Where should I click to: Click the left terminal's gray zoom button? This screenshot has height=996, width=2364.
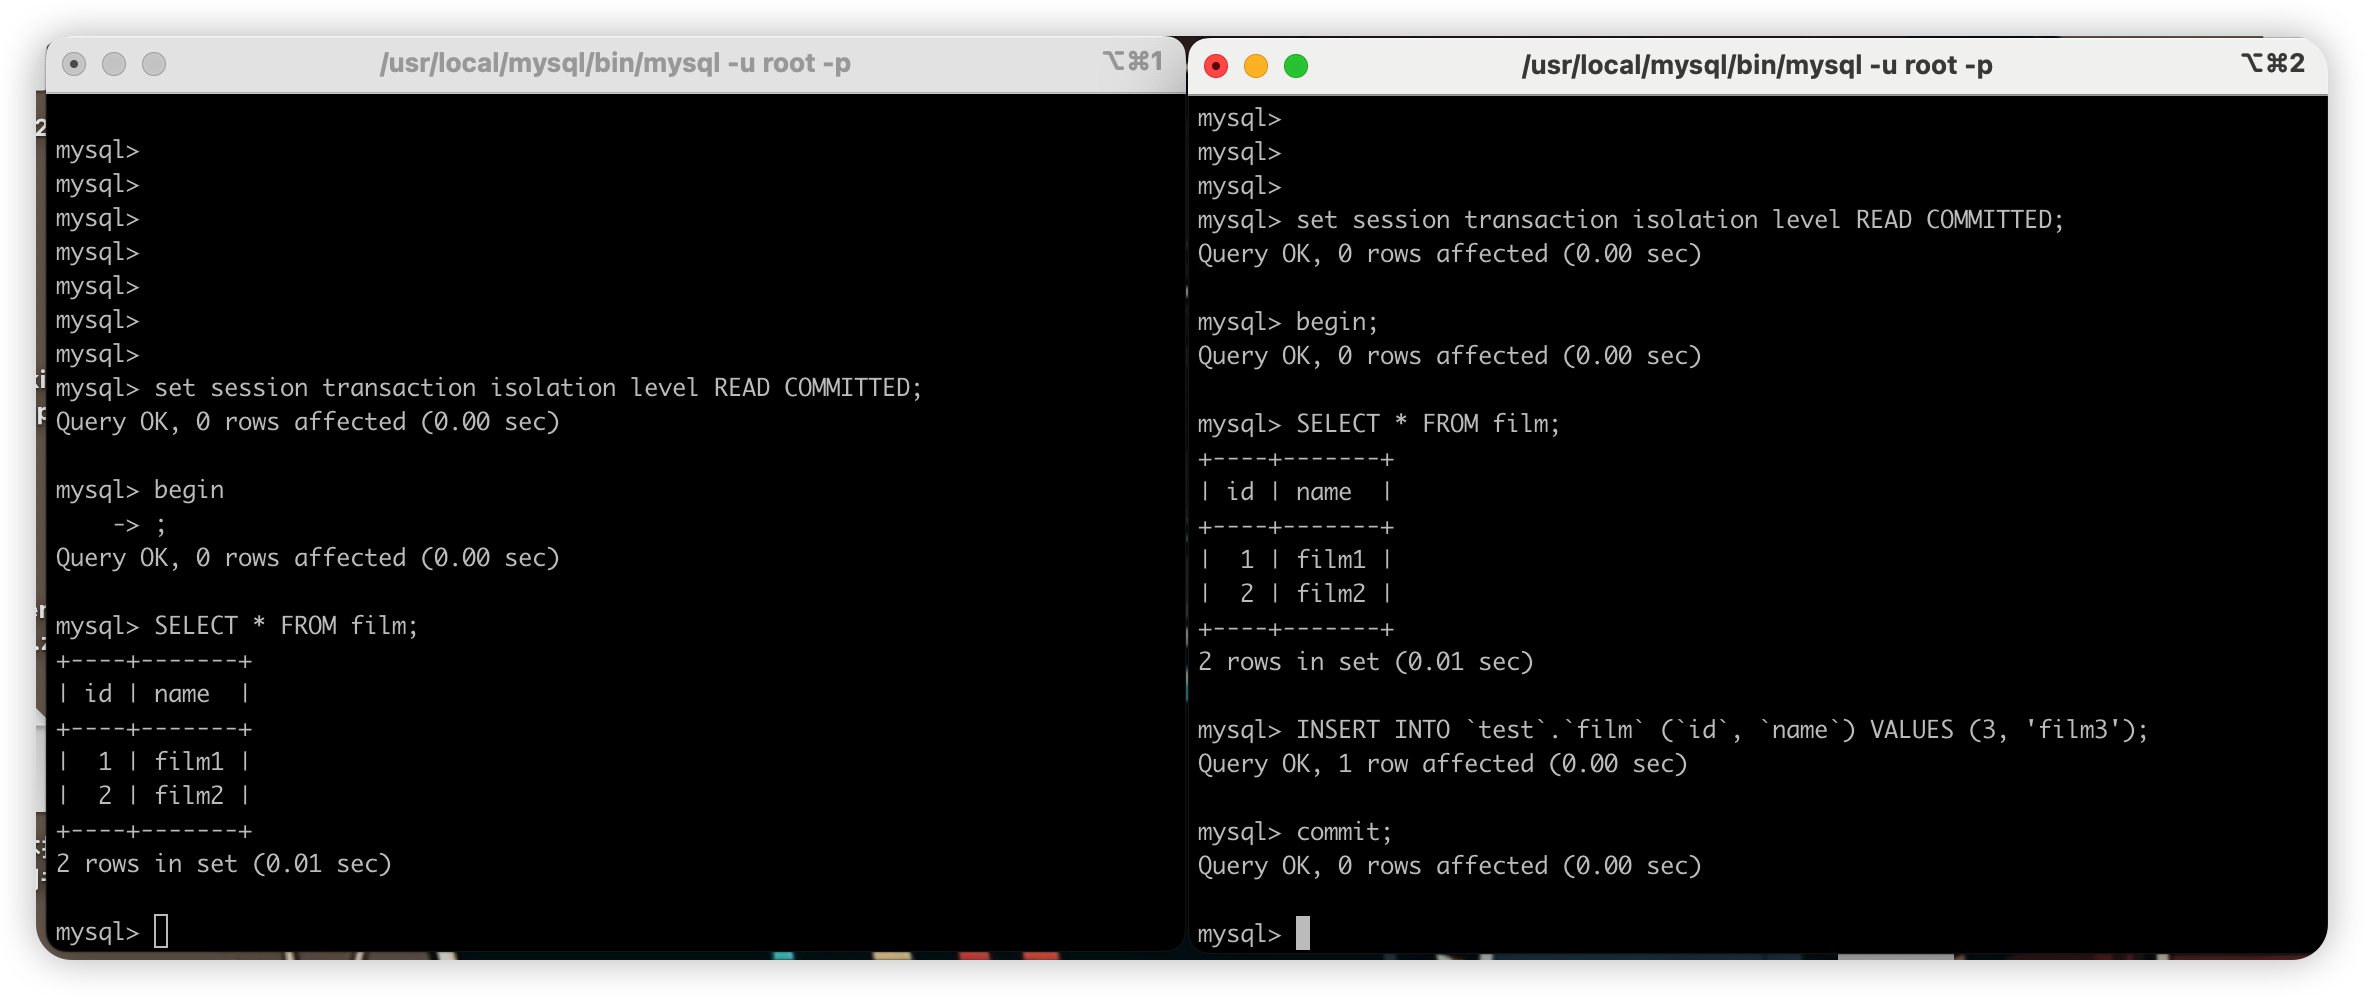(154, 64)
